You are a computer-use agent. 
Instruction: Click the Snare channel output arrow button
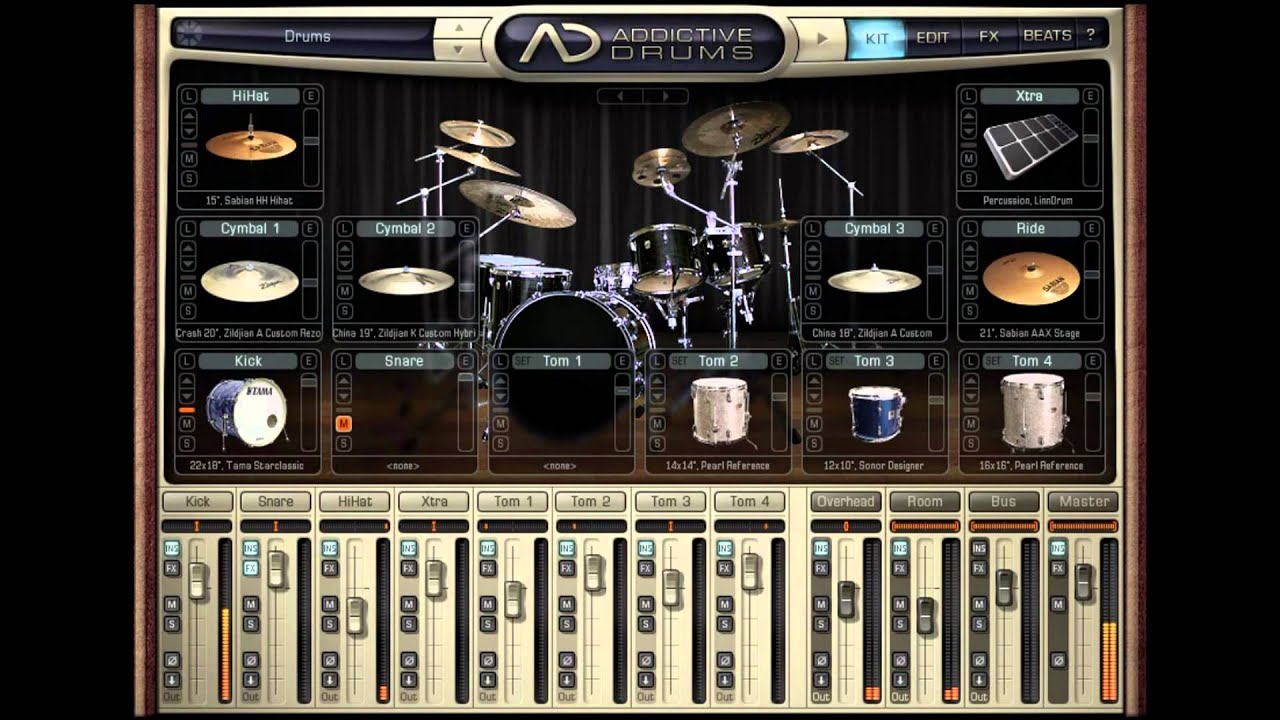(250, 679)
